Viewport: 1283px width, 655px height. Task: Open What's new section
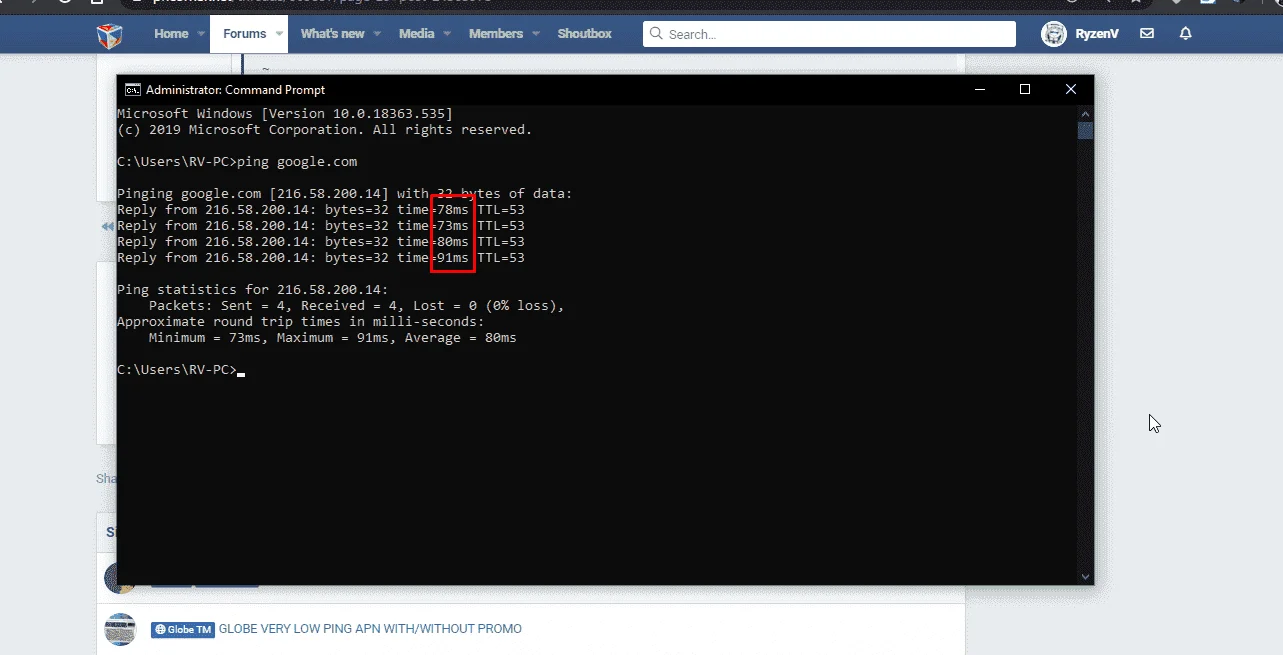[332, 34]
